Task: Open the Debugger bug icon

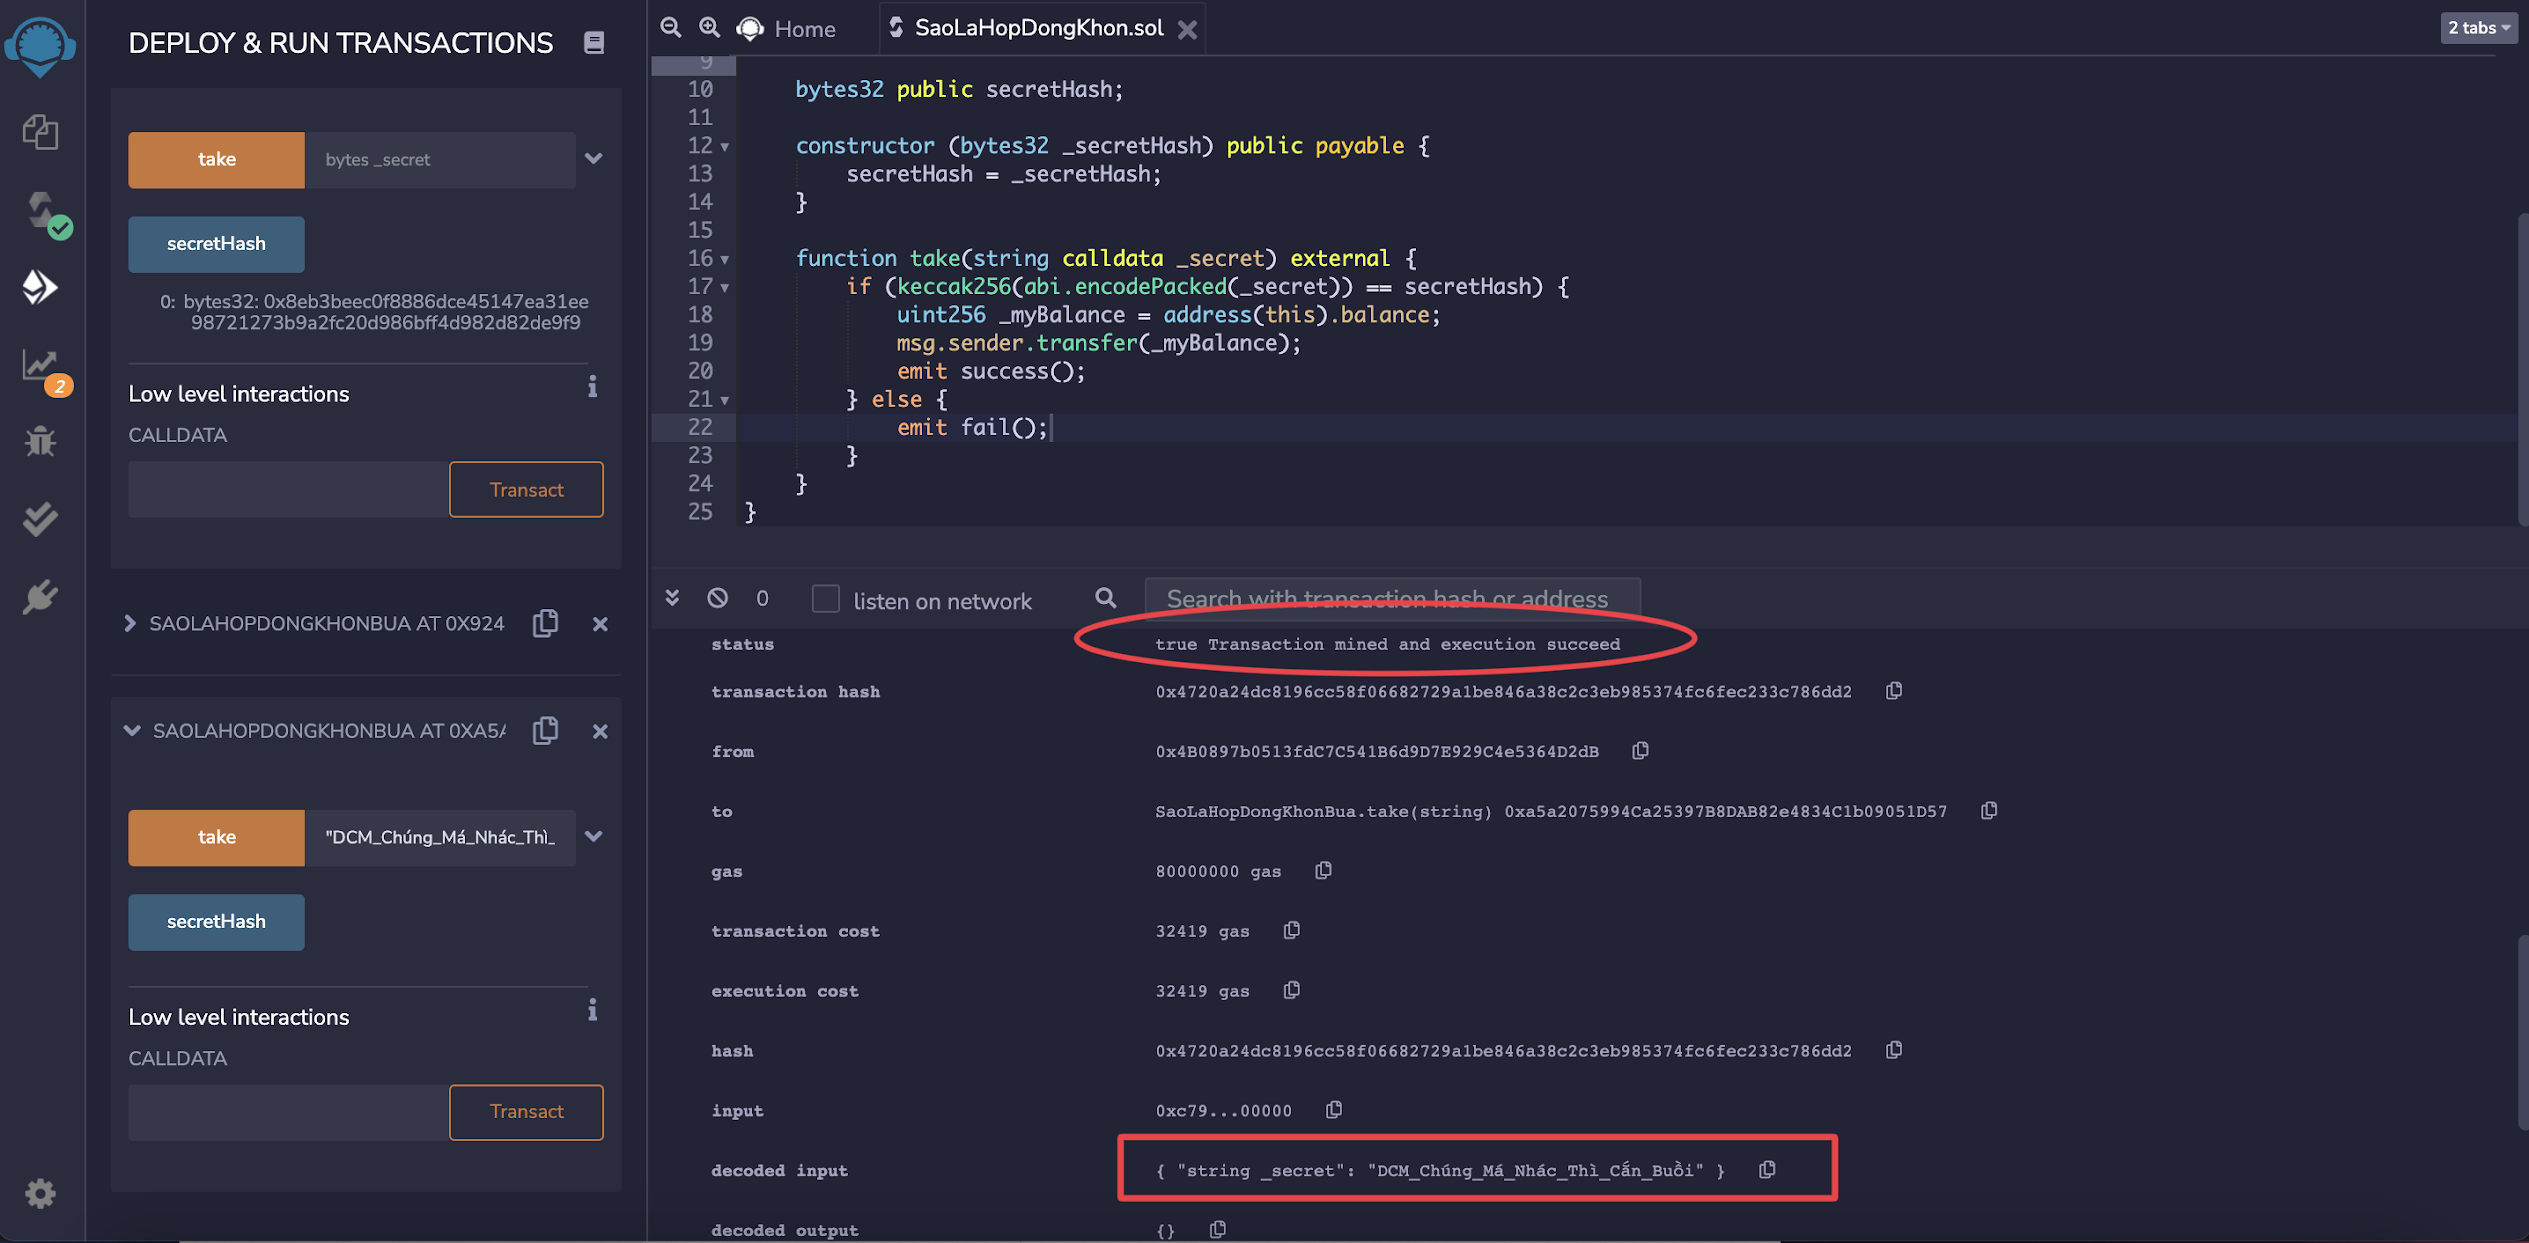Action: click(40, 440)
